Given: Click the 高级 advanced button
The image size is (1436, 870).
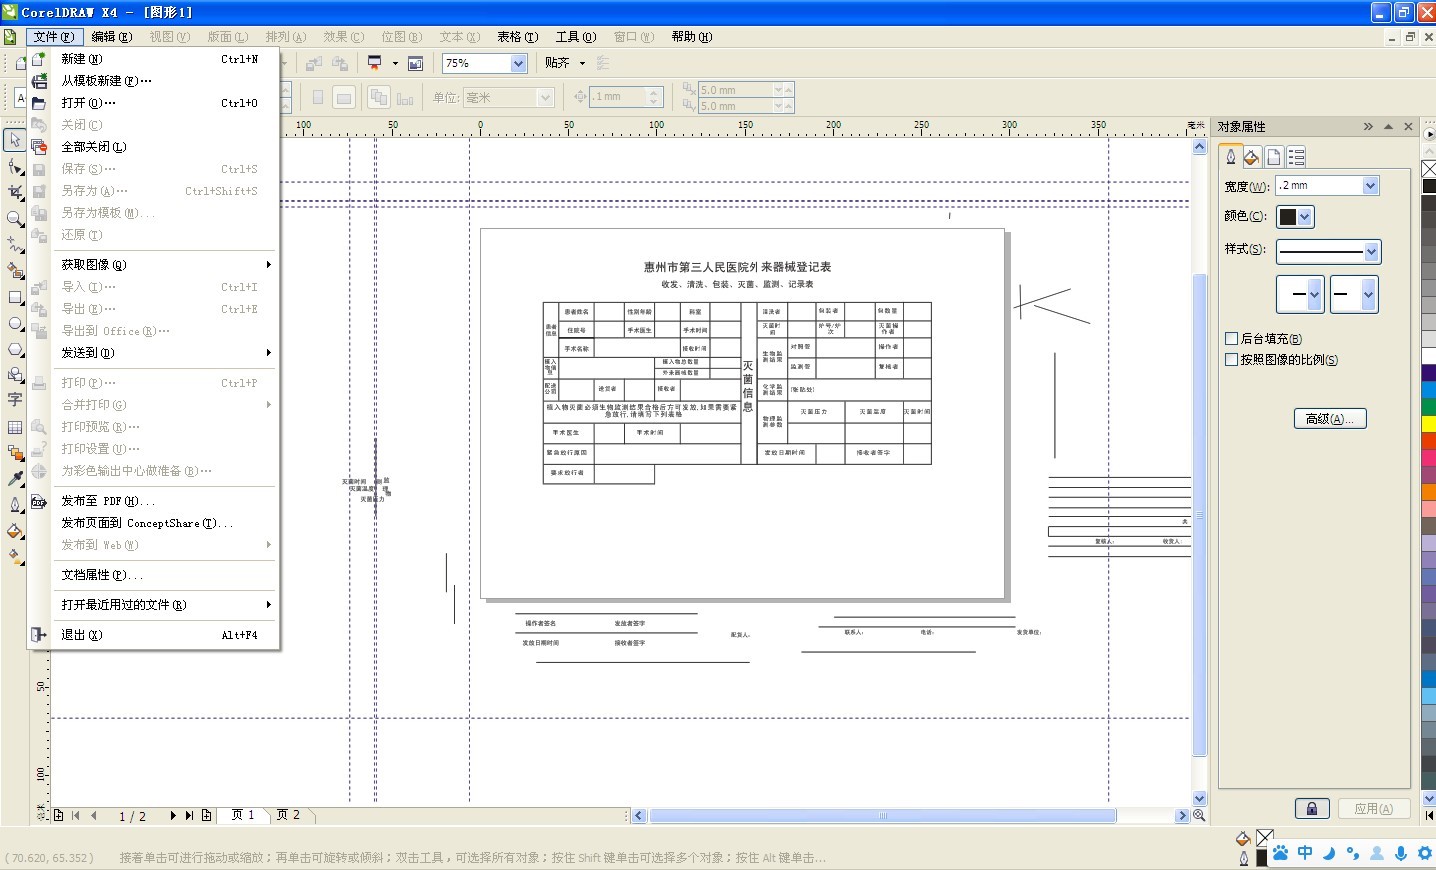Looking at the screenshot, I should [x=1329, y=419].
